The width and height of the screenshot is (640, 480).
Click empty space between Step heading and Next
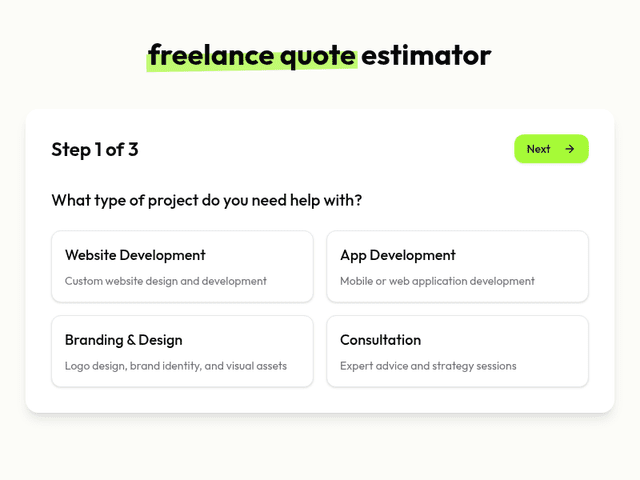(320, 150)
